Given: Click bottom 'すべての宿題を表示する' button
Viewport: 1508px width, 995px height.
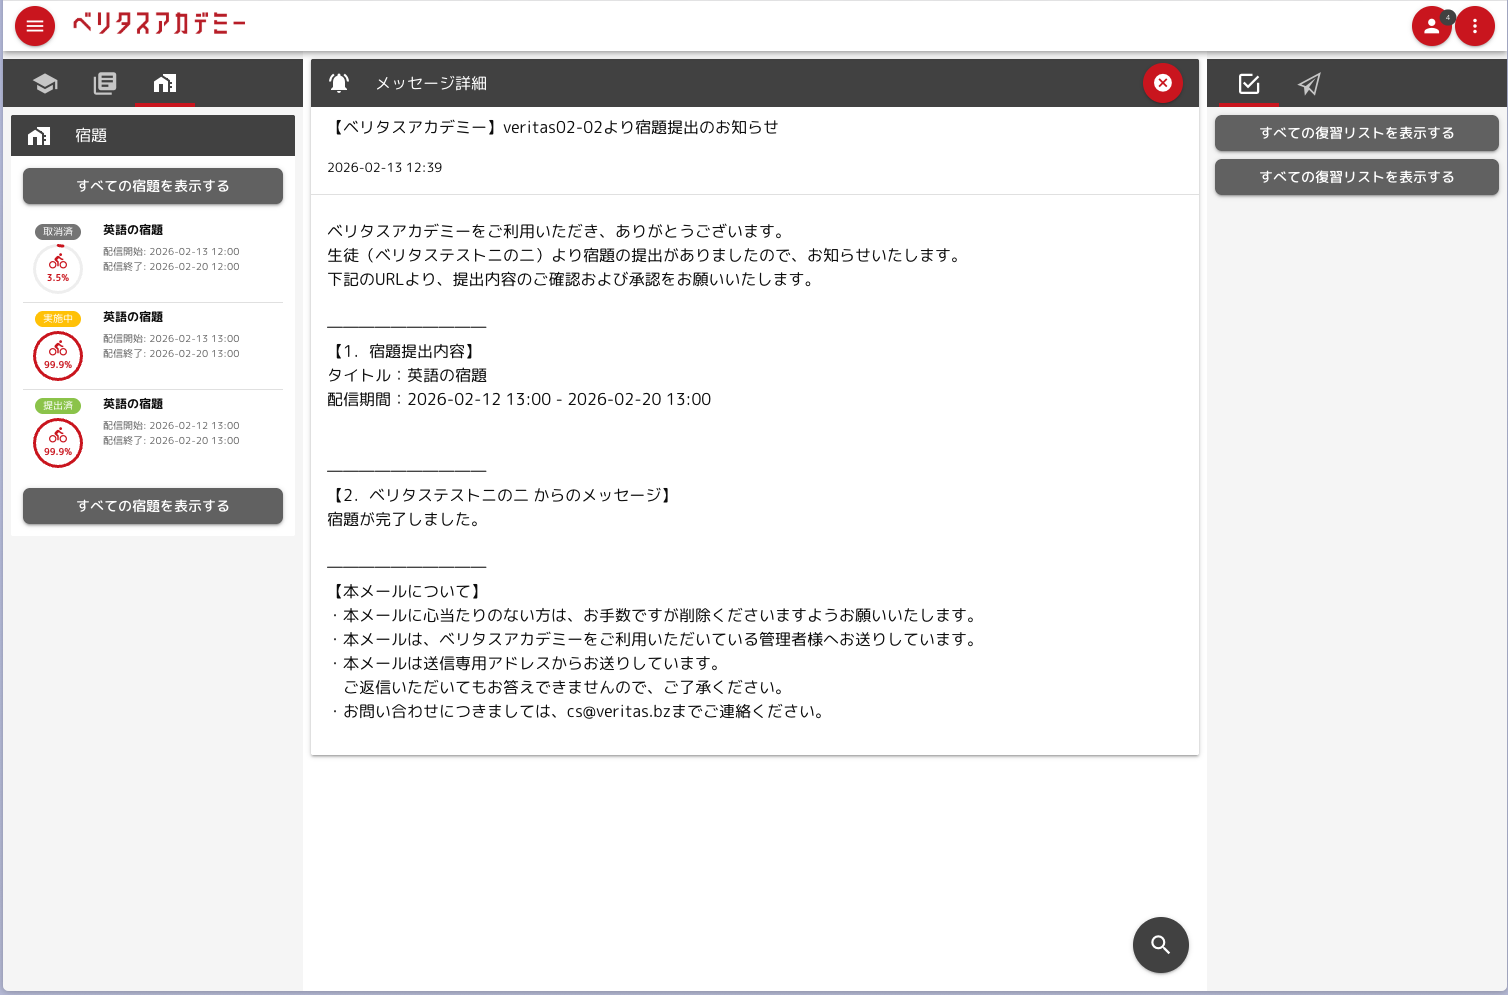Looking at the screenshot, I should click(x=153, y=506).
